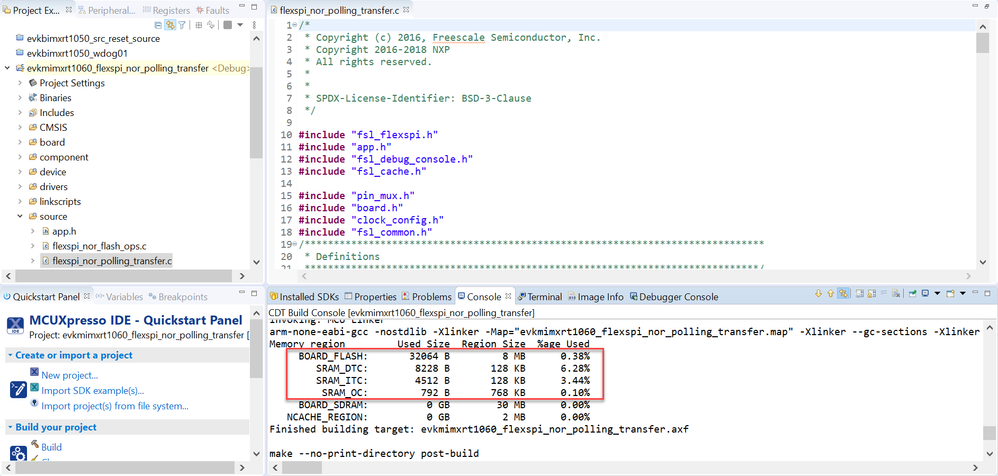
Task: Click grid icon in Project Explorer toolbar
Action: (199, 25)
